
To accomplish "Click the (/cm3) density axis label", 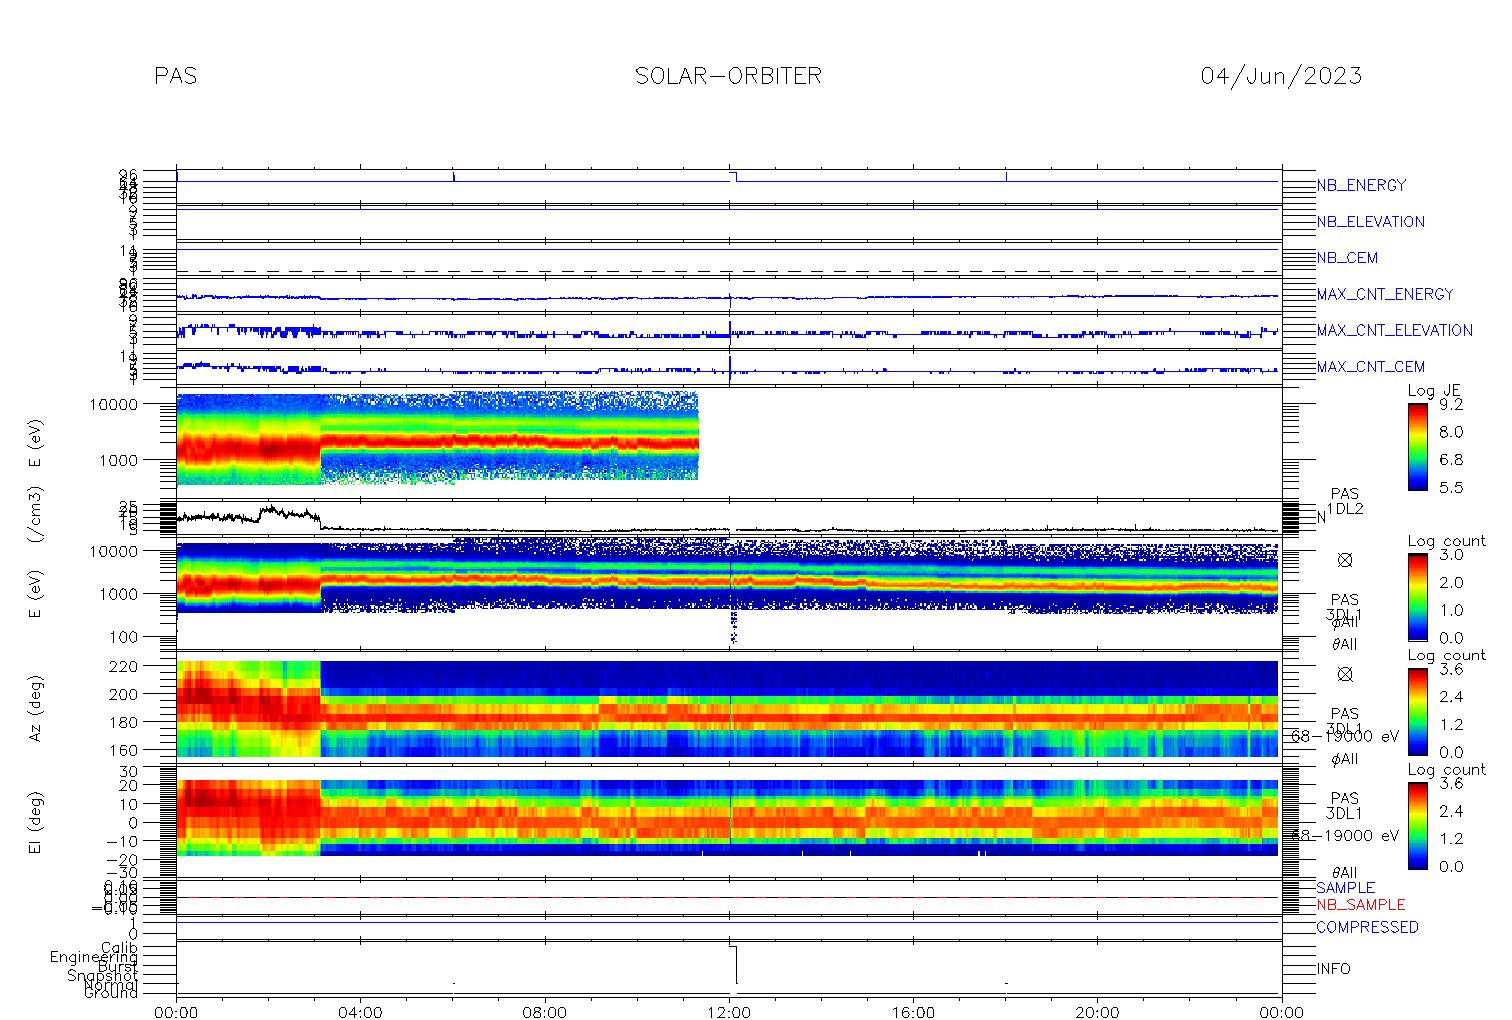I will tap(35, 516).
